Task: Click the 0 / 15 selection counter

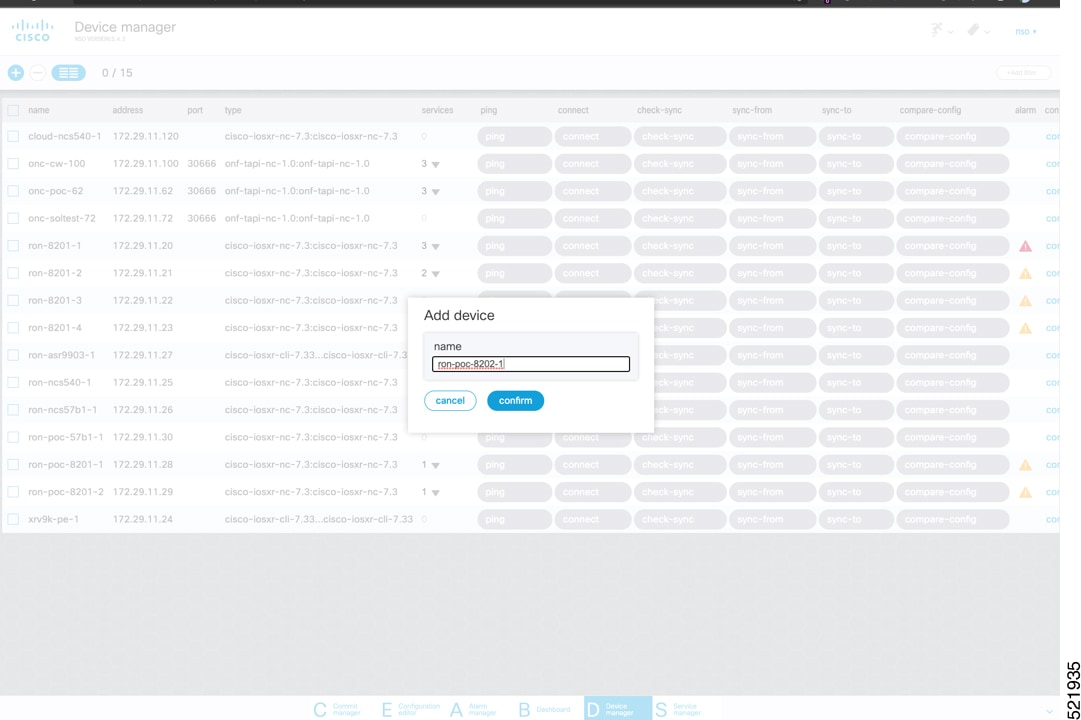Action: (117, 72)
